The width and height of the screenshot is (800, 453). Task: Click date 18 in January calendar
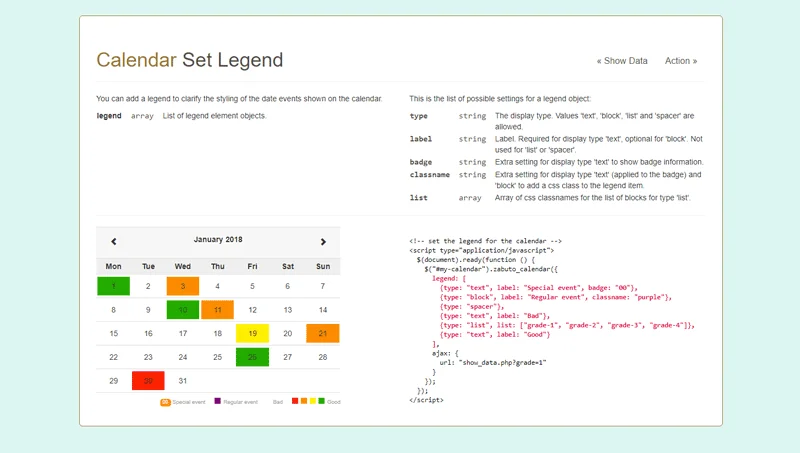[x=217, y=333]
